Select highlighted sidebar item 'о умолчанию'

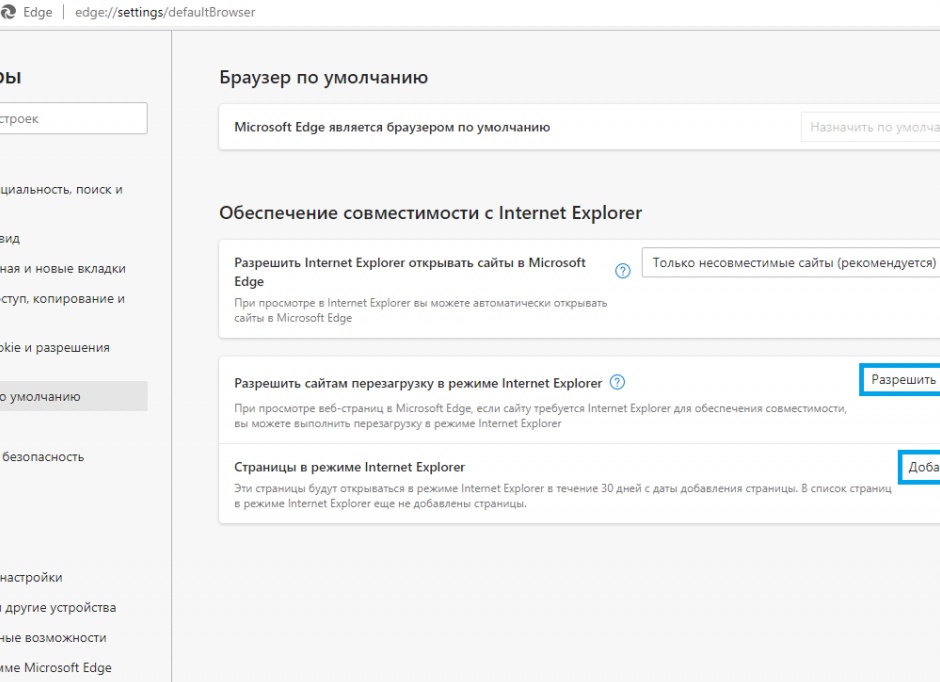pos(73,396)
